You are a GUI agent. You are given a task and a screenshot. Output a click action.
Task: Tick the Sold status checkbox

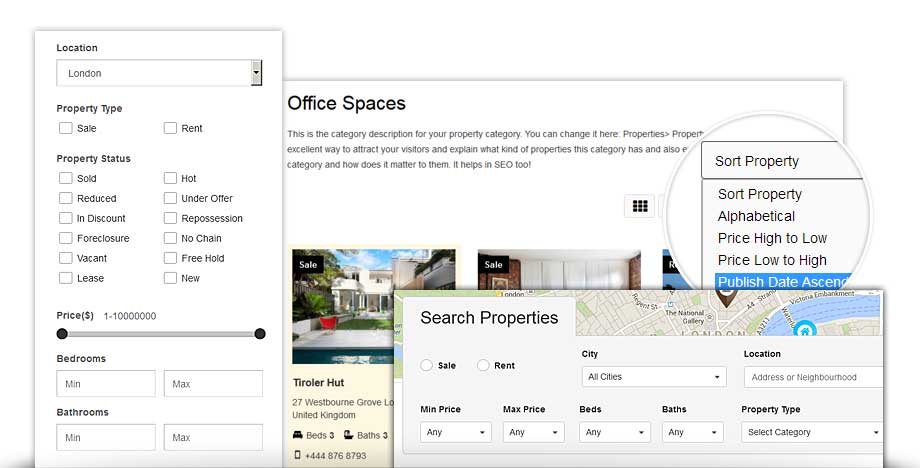(x=66, y=178)
